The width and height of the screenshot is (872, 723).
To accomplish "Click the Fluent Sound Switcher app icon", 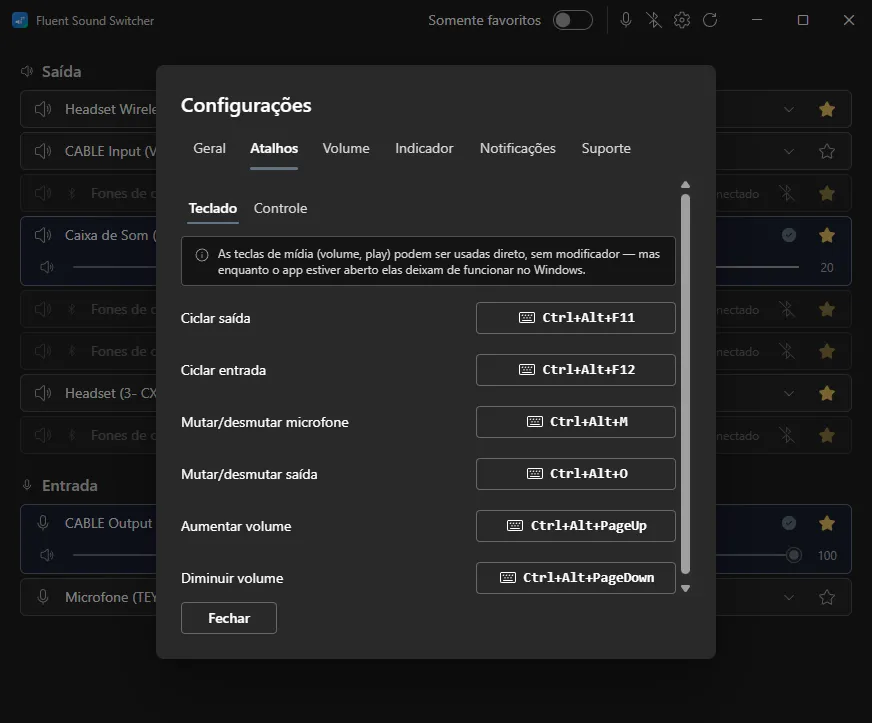I will coord(20,21).
